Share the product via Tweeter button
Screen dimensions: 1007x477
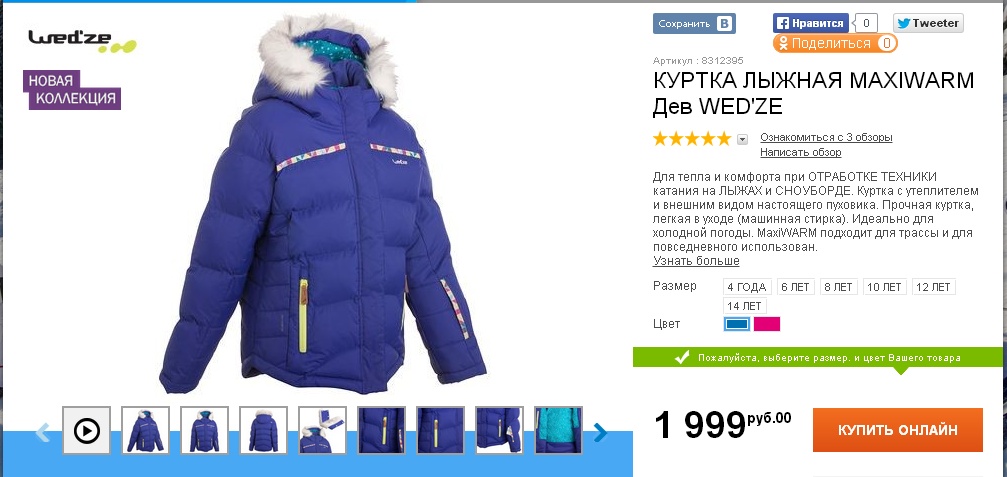(928, 23)
